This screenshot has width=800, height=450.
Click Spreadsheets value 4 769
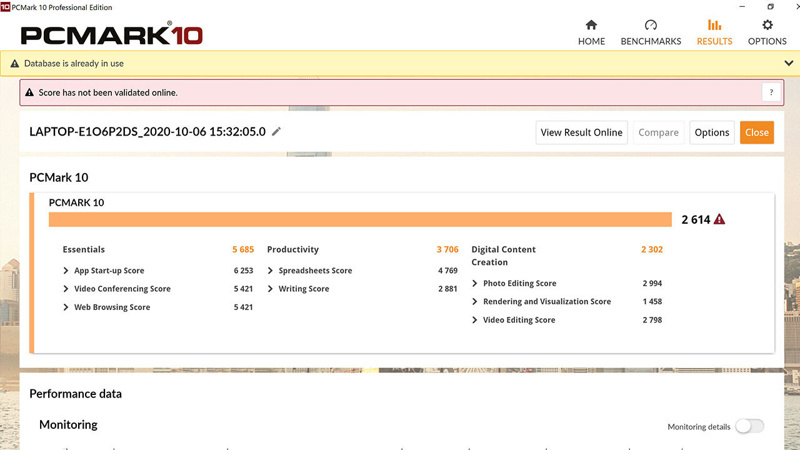447,270
